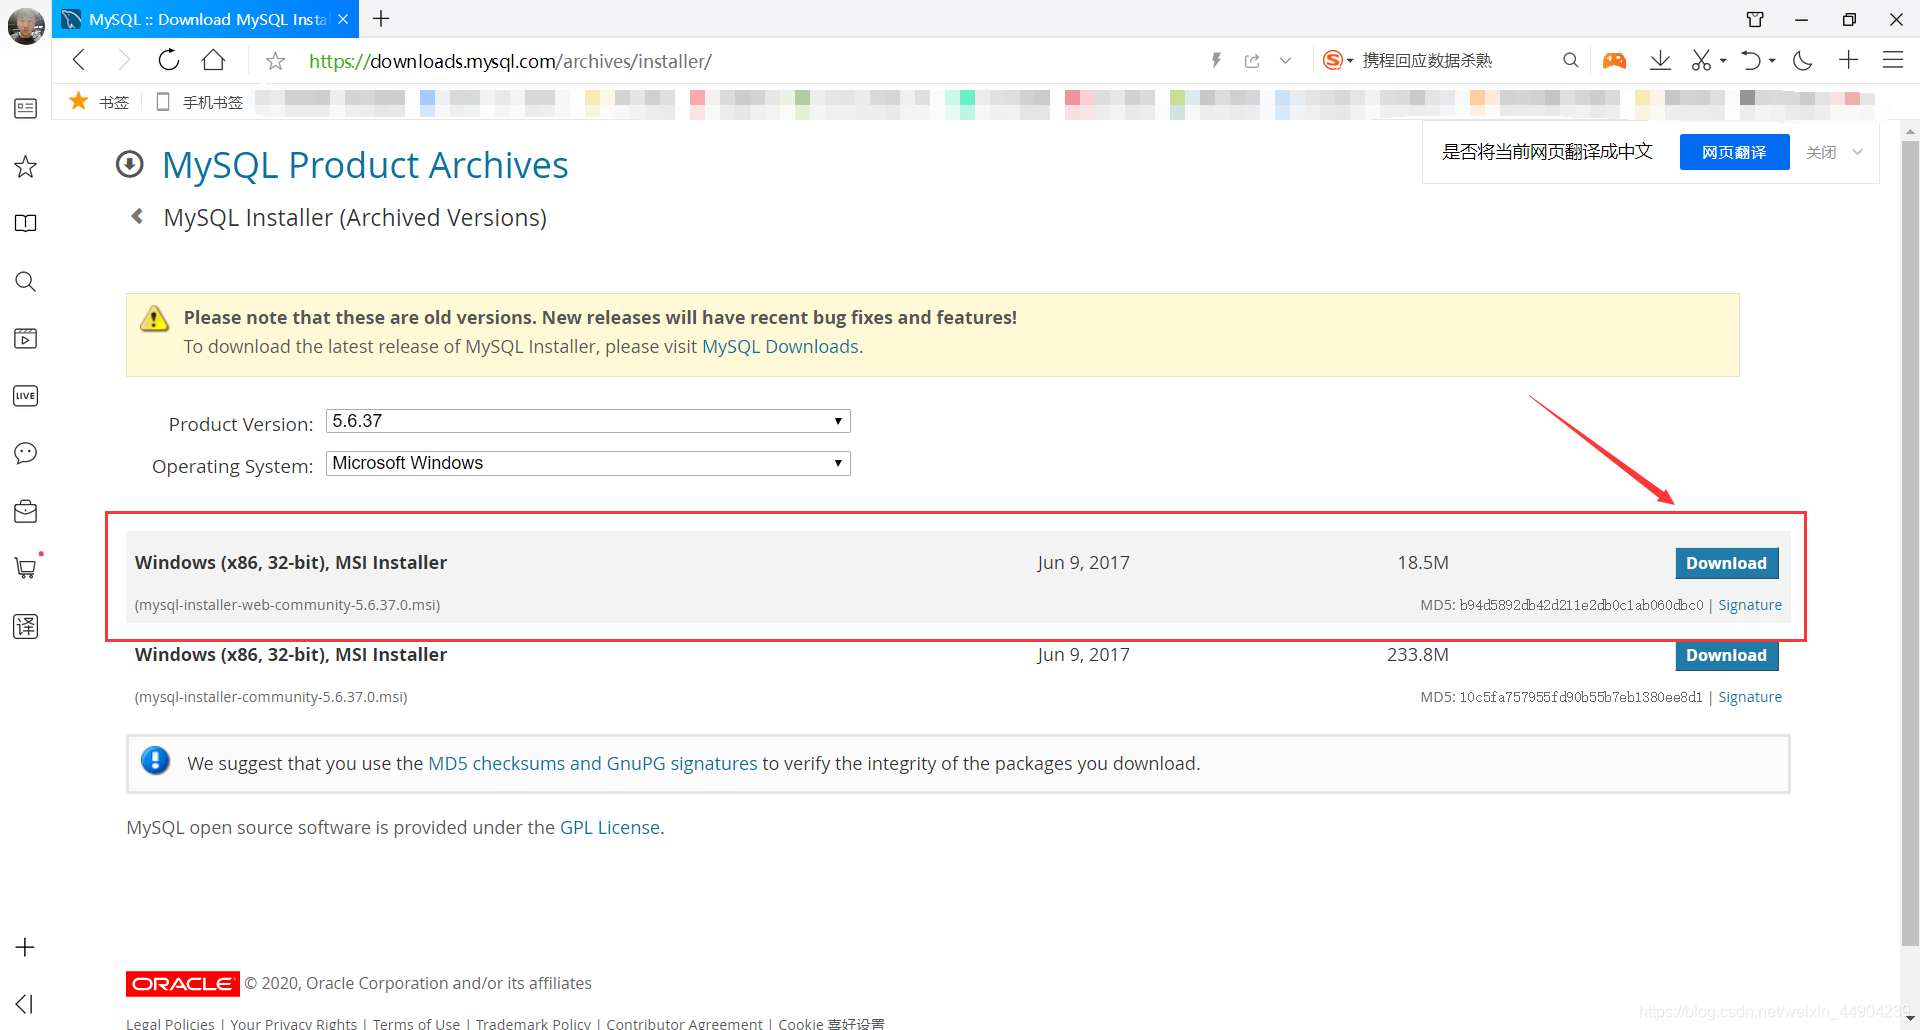
Task: Open the Sogou search engine selector
Action: pyautogui.click(x=1337, y=61)
